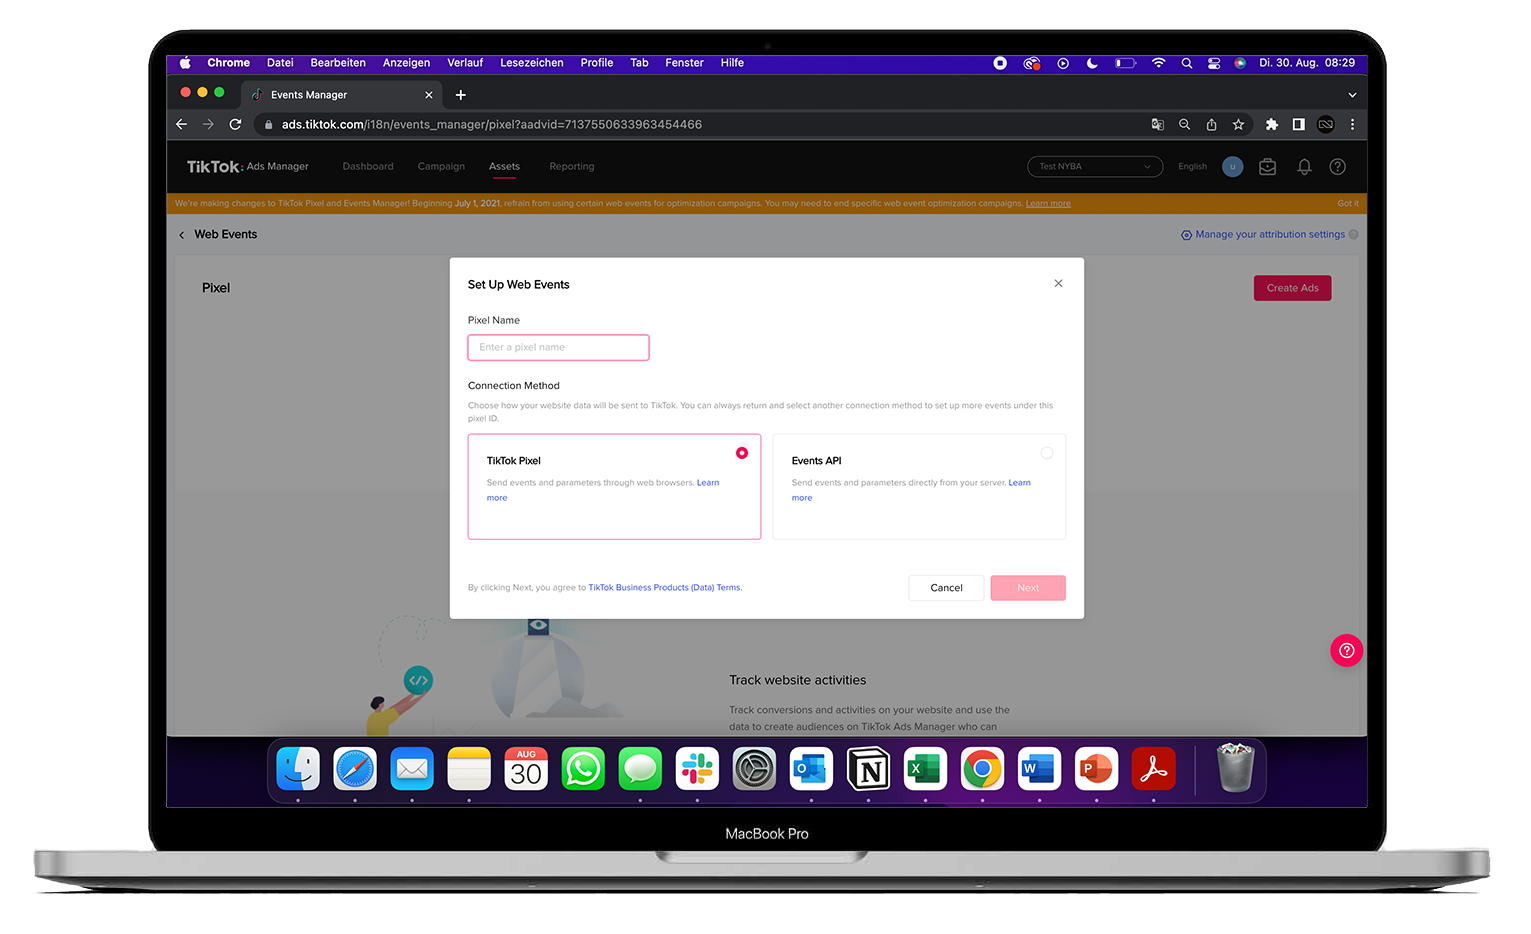Toggle Chrome side panel icon

click(1298, 125)
